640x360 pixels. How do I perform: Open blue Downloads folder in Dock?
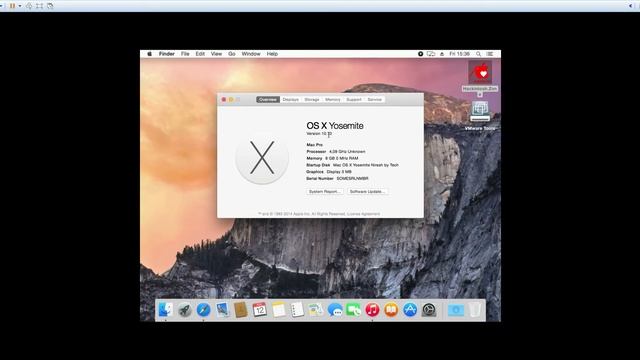click(x=456, y=310)
